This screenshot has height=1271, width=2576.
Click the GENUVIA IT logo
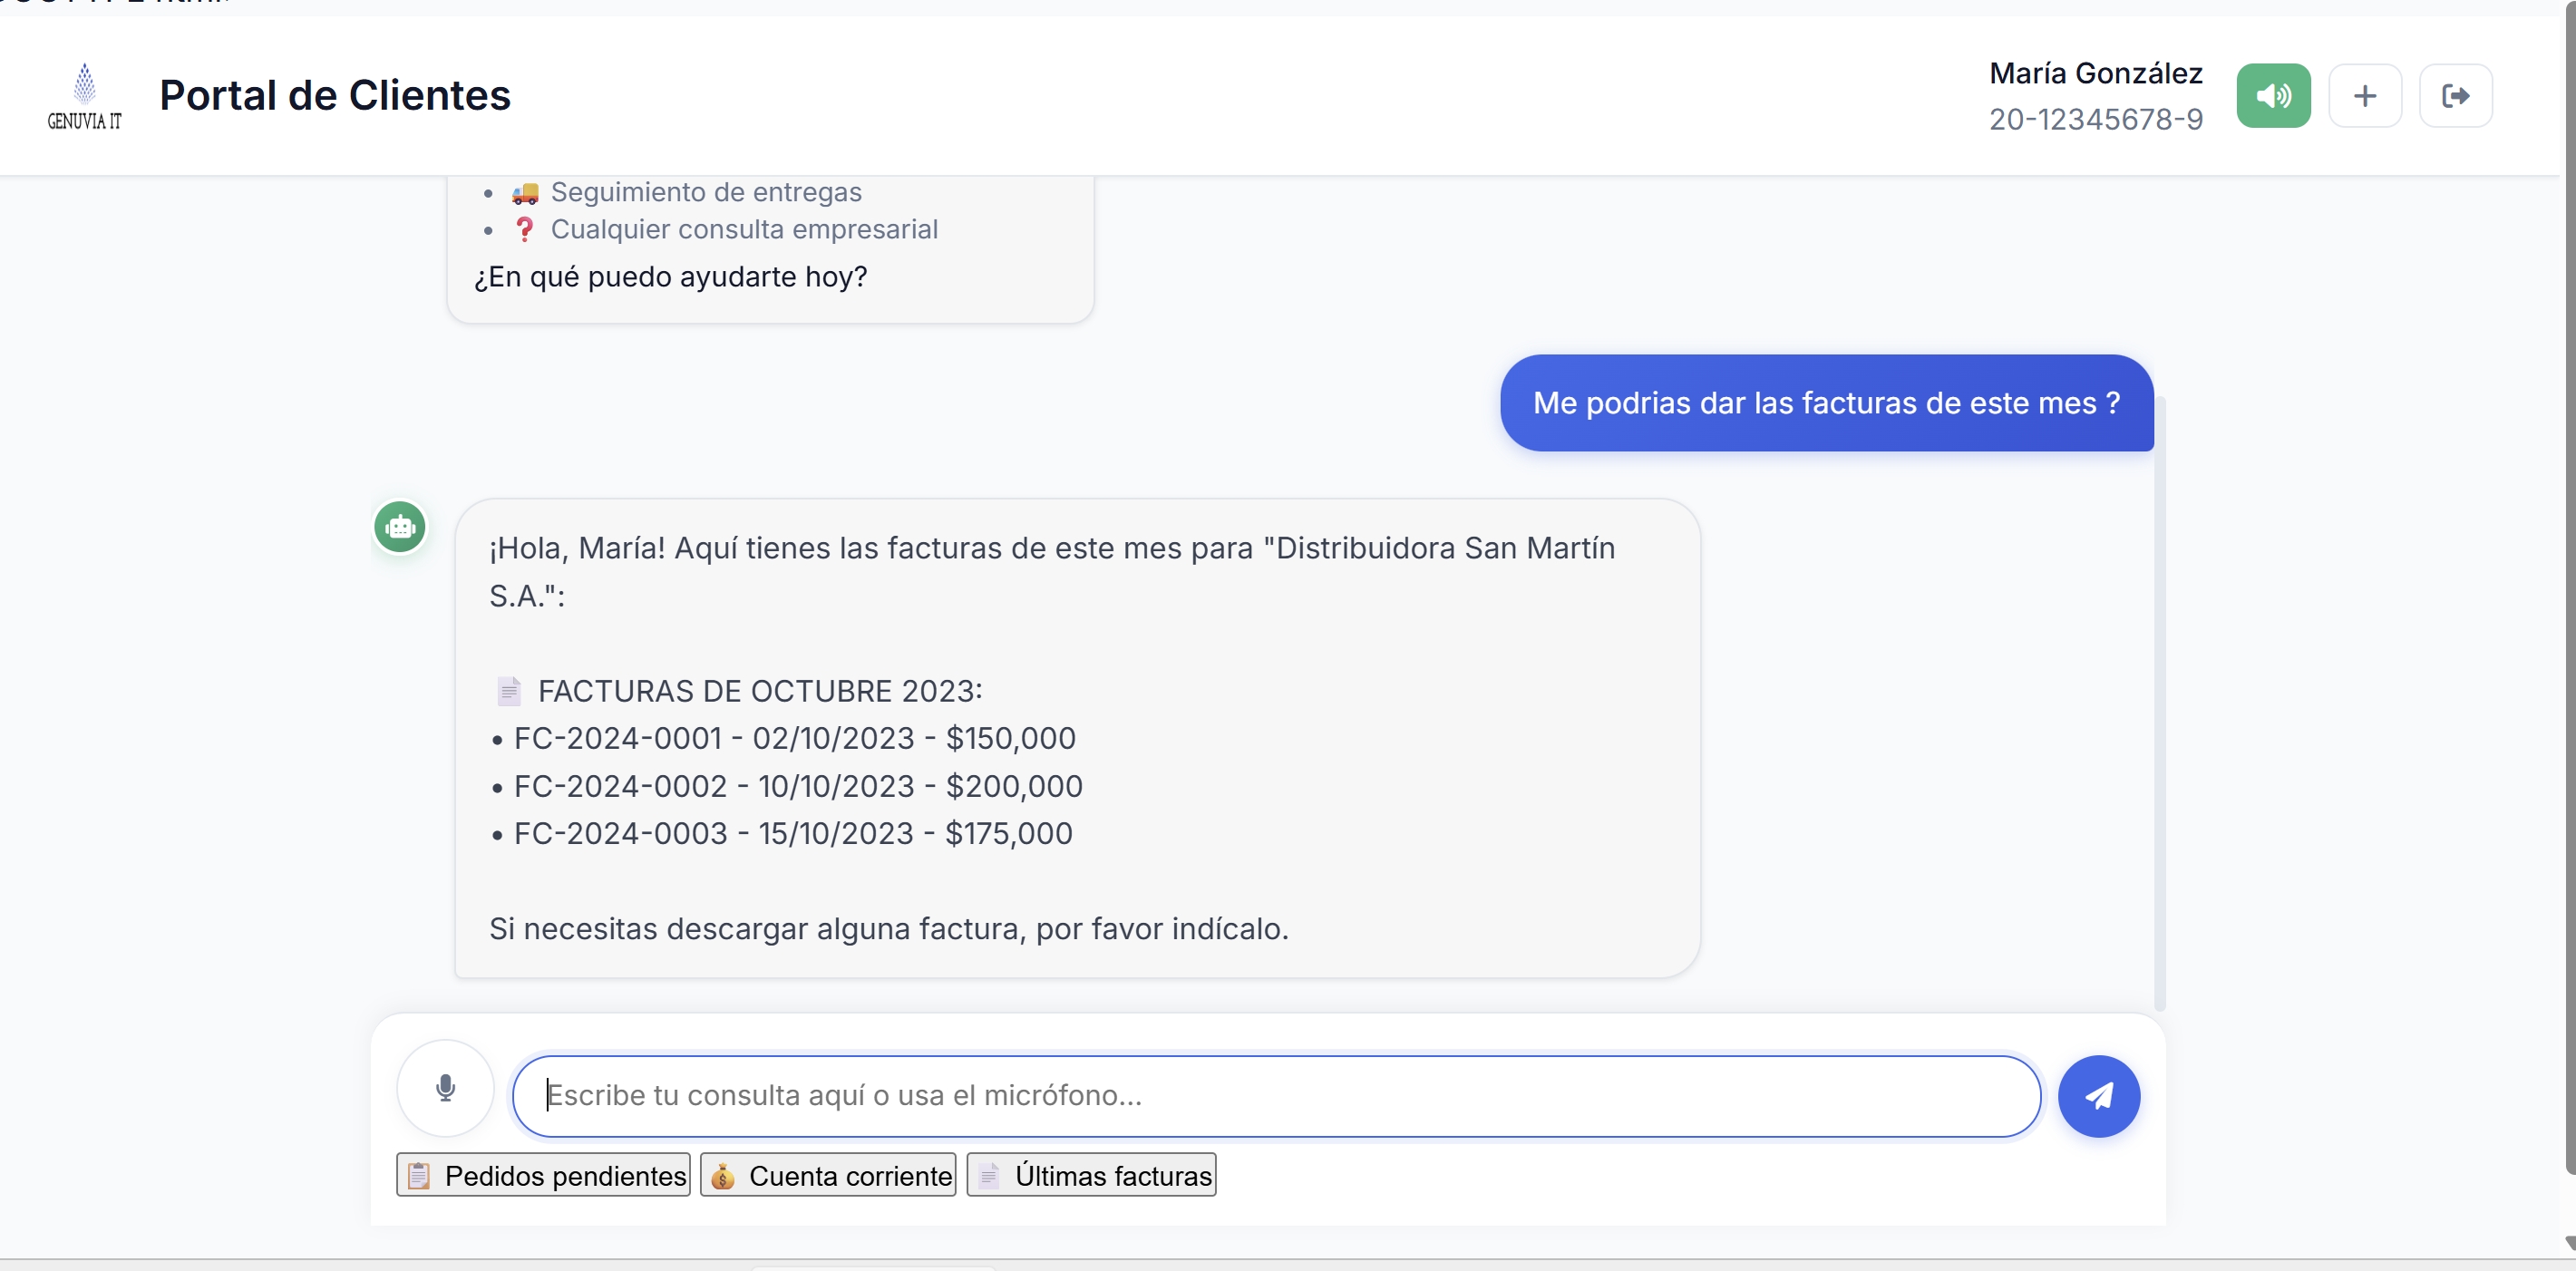click(x=83, y=95)
